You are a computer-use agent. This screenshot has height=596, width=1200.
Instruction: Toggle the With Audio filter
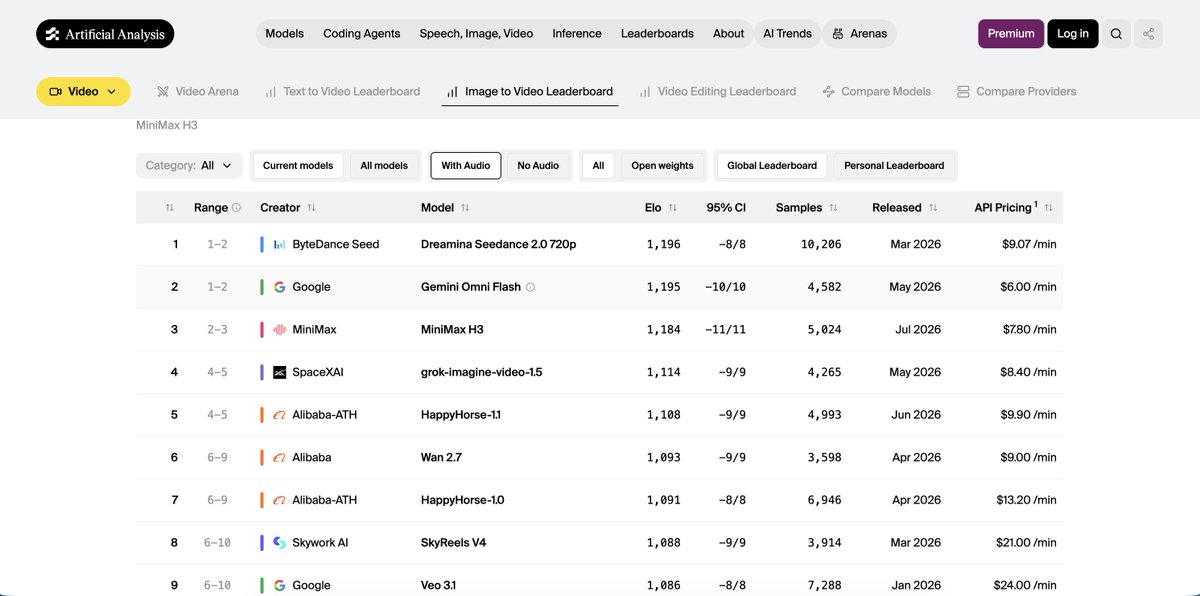(466, 166)
